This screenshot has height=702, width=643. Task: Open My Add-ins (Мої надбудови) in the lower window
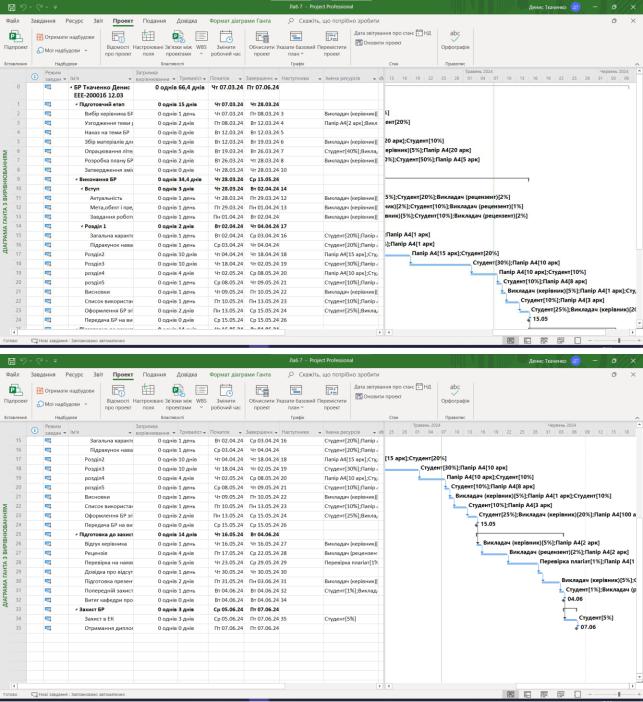[x=62, y=404]
